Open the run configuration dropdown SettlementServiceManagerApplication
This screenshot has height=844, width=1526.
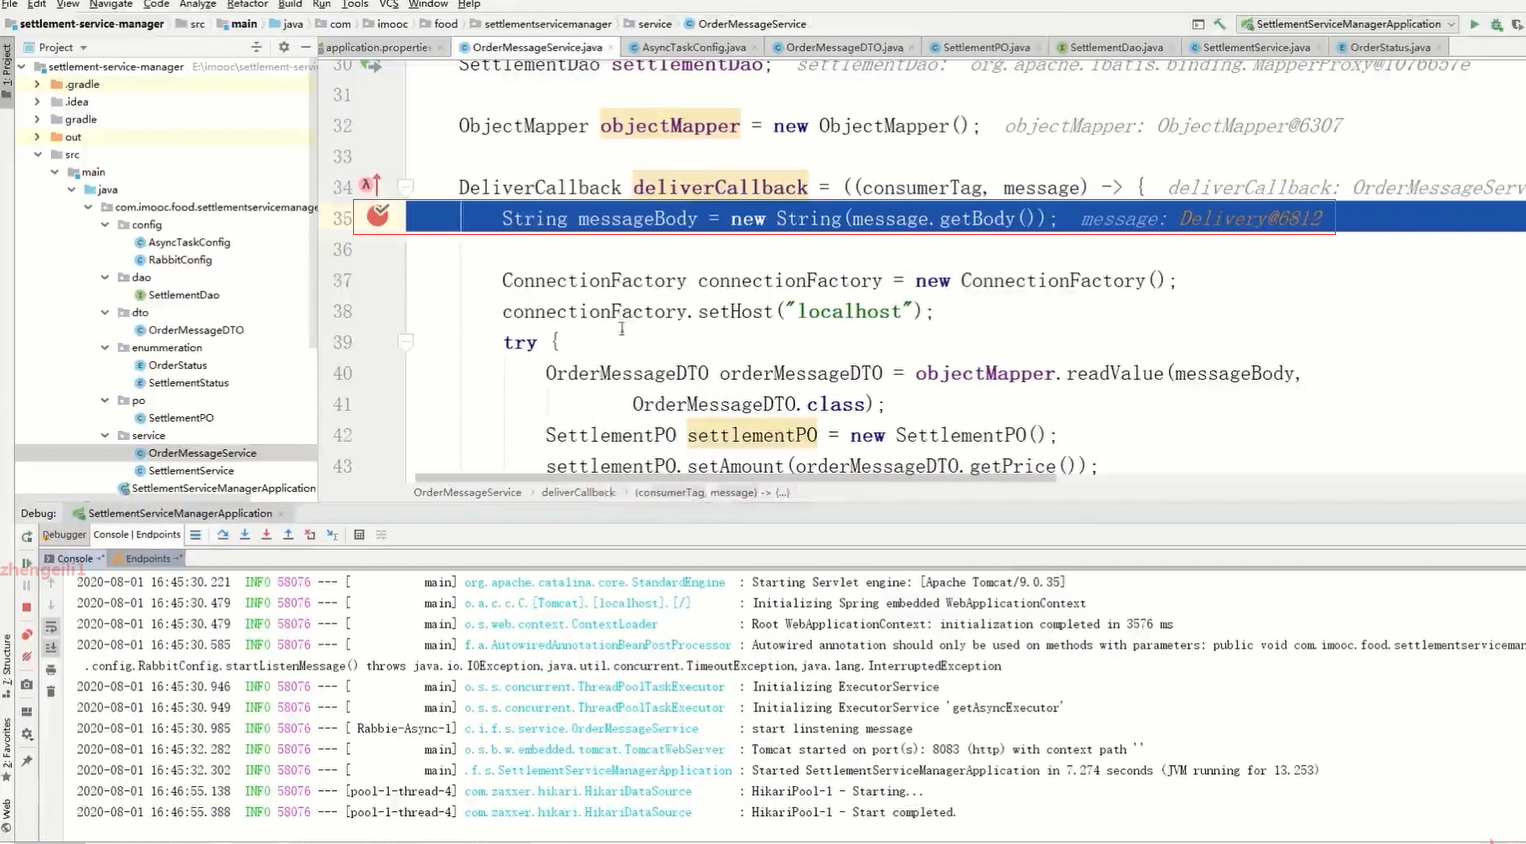click(x=1347, y=24)
